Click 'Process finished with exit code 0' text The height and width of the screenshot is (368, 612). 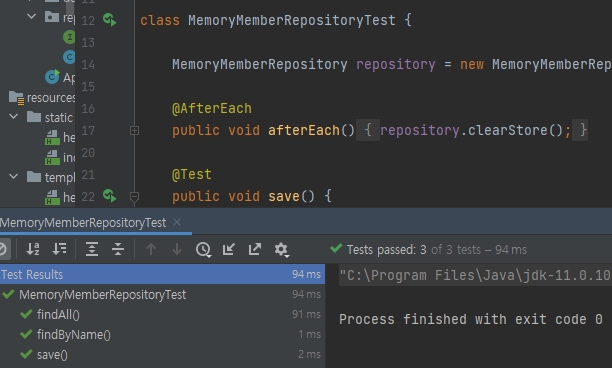[471, 320]
